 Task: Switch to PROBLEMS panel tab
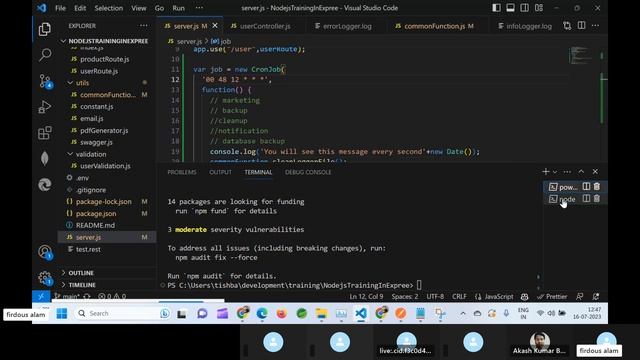182,172
